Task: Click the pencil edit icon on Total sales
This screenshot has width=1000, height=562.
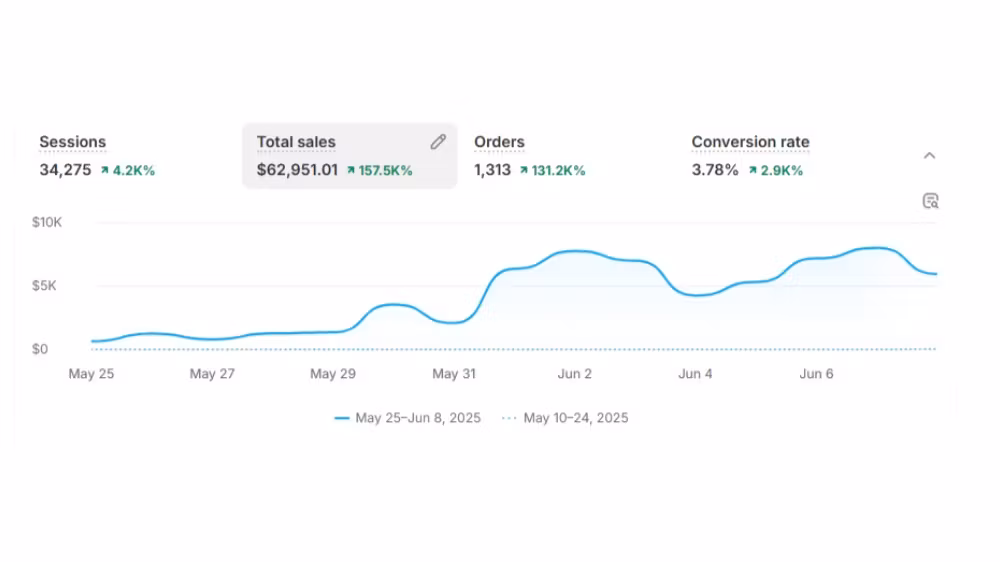Action: [x=438, y=142]
